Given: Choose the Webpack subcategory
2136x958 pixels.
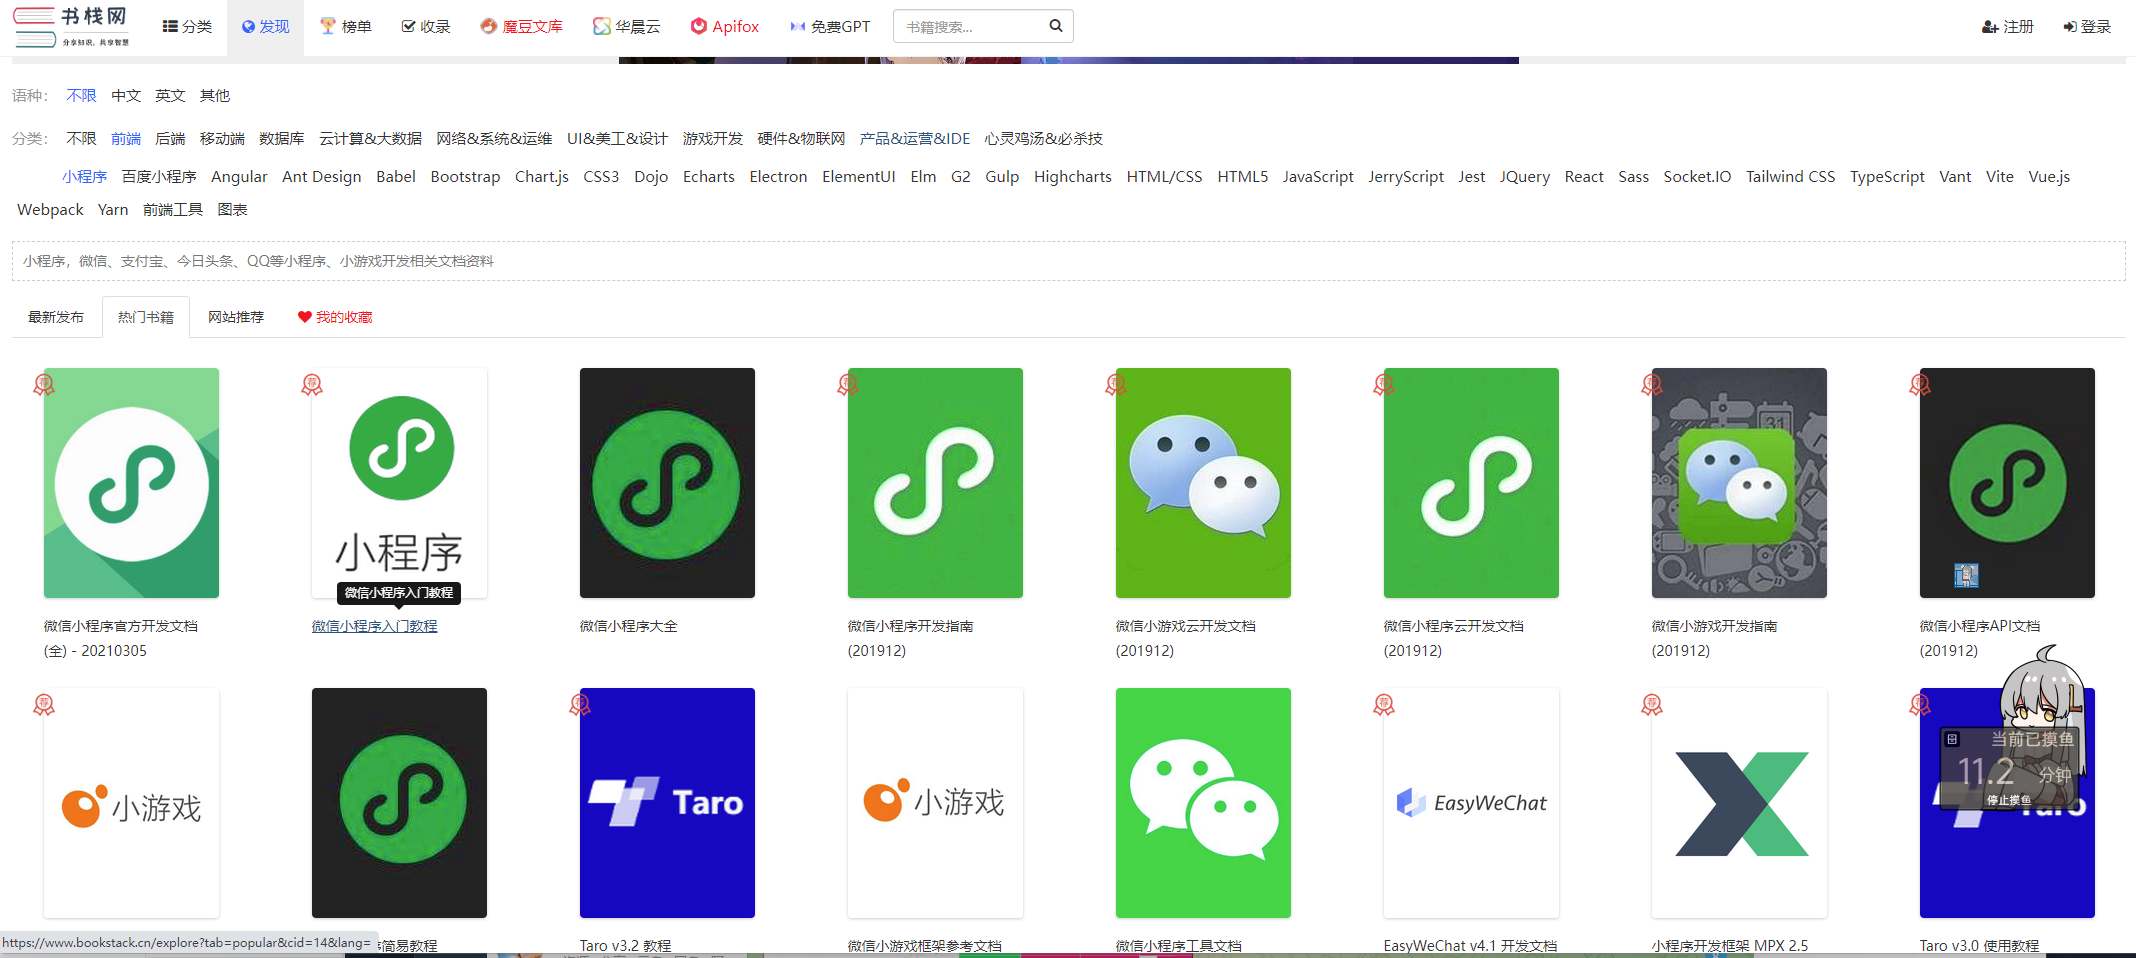Looking at the screenshot, I should click(x=50, y=210).
